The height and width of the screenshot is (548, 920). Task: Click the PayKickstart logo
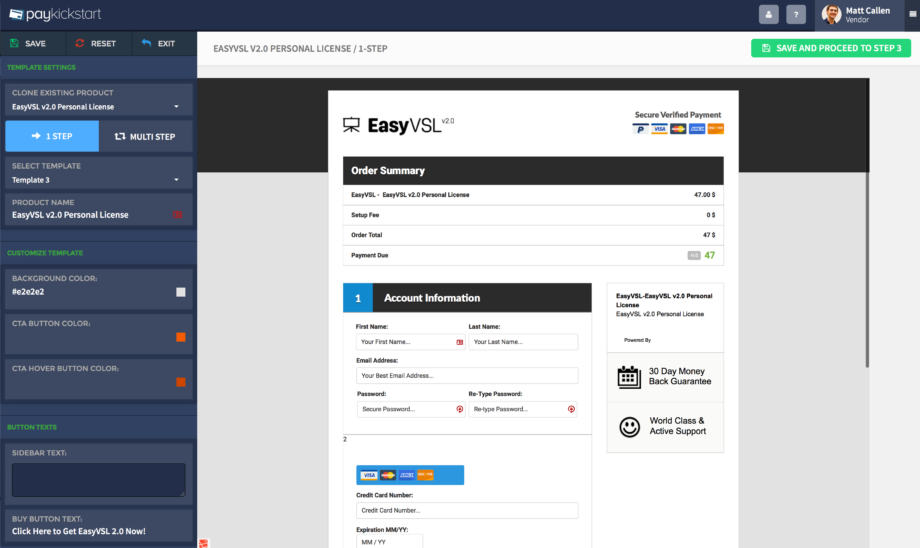(x=55, y=14)
